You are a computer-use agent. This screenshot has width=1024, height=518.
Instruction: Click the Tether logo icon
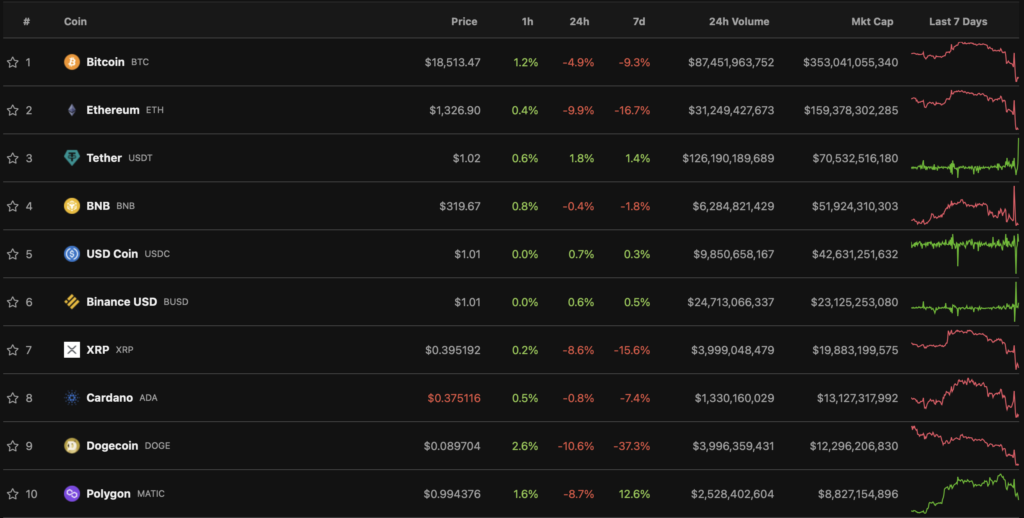(72, 158)
